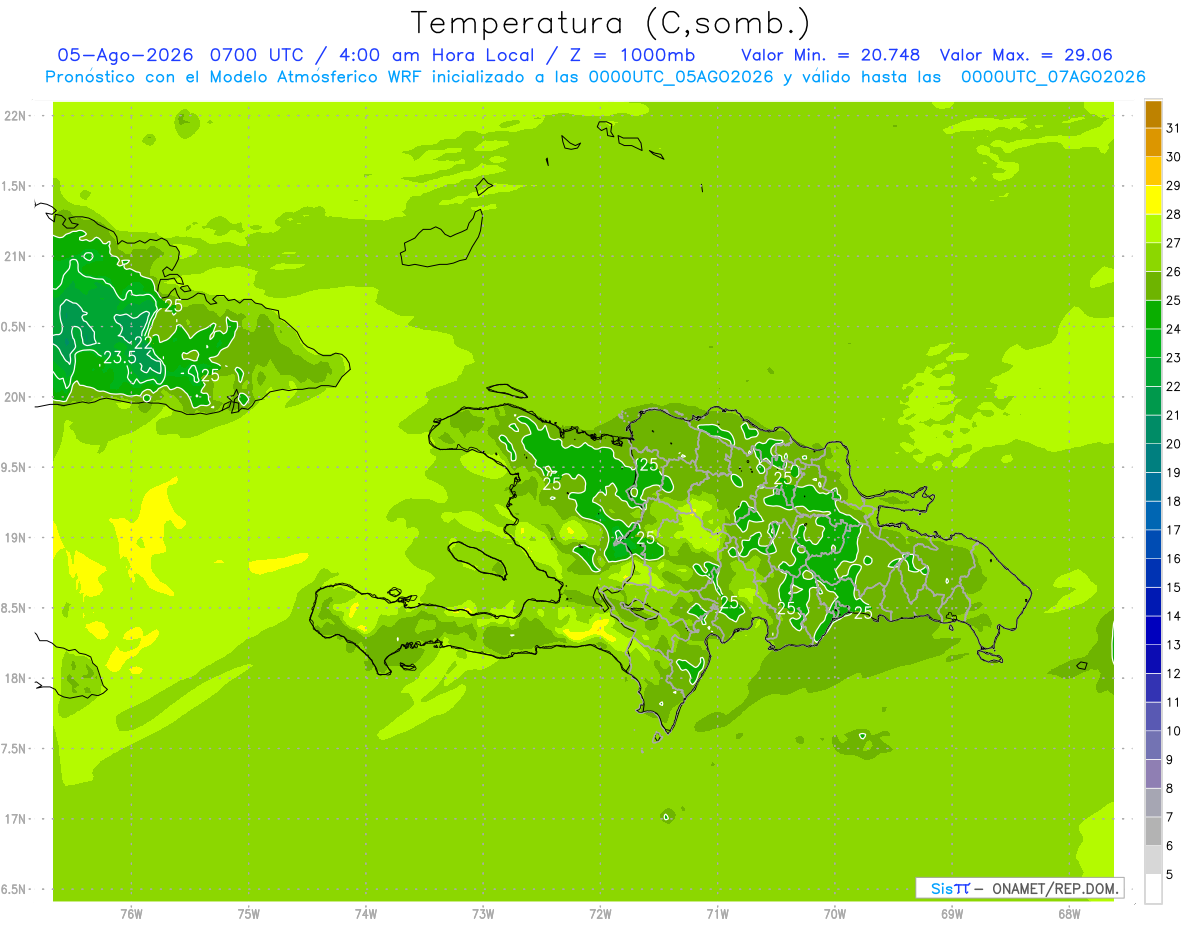Click the 76W longitude axis label
Viewport: 1200px width, 927px height.
[131, 914]
